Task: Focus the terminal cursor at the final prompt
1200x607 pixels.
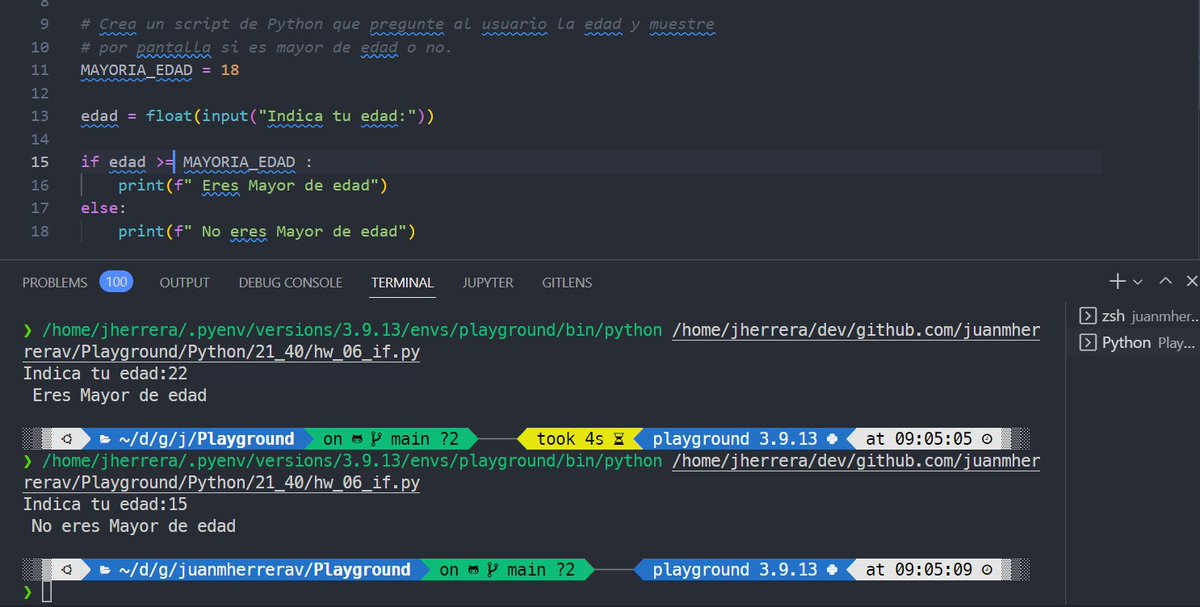Action: [x=45, y=593]
